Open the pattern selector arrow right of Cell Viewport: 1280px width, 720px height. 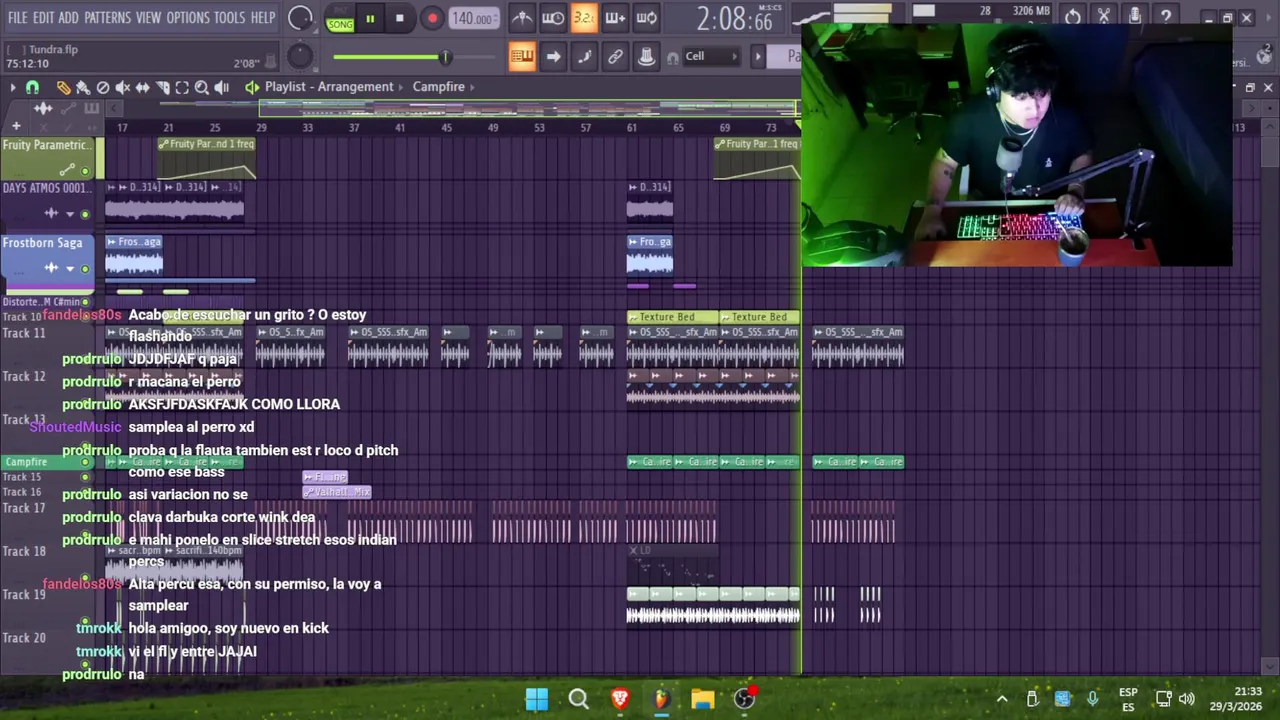coord(758,57)
